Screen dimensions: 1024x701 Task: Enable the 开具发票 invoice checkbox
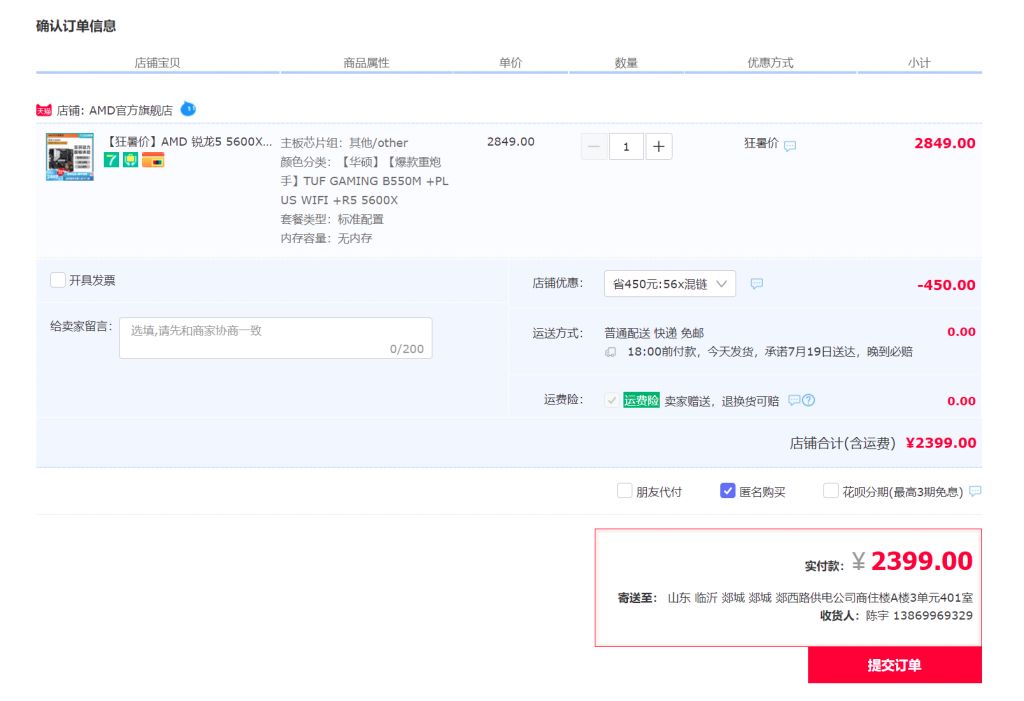(57, 280)
